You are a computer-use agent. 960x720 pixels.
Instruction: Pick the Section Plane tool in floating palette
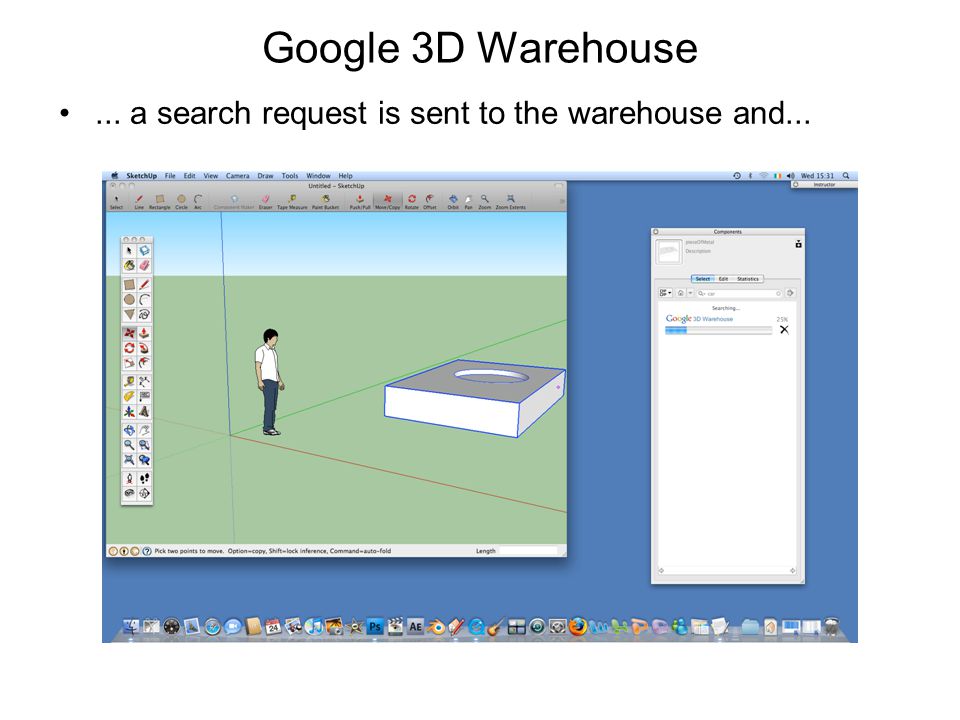[x=144, y=493]
